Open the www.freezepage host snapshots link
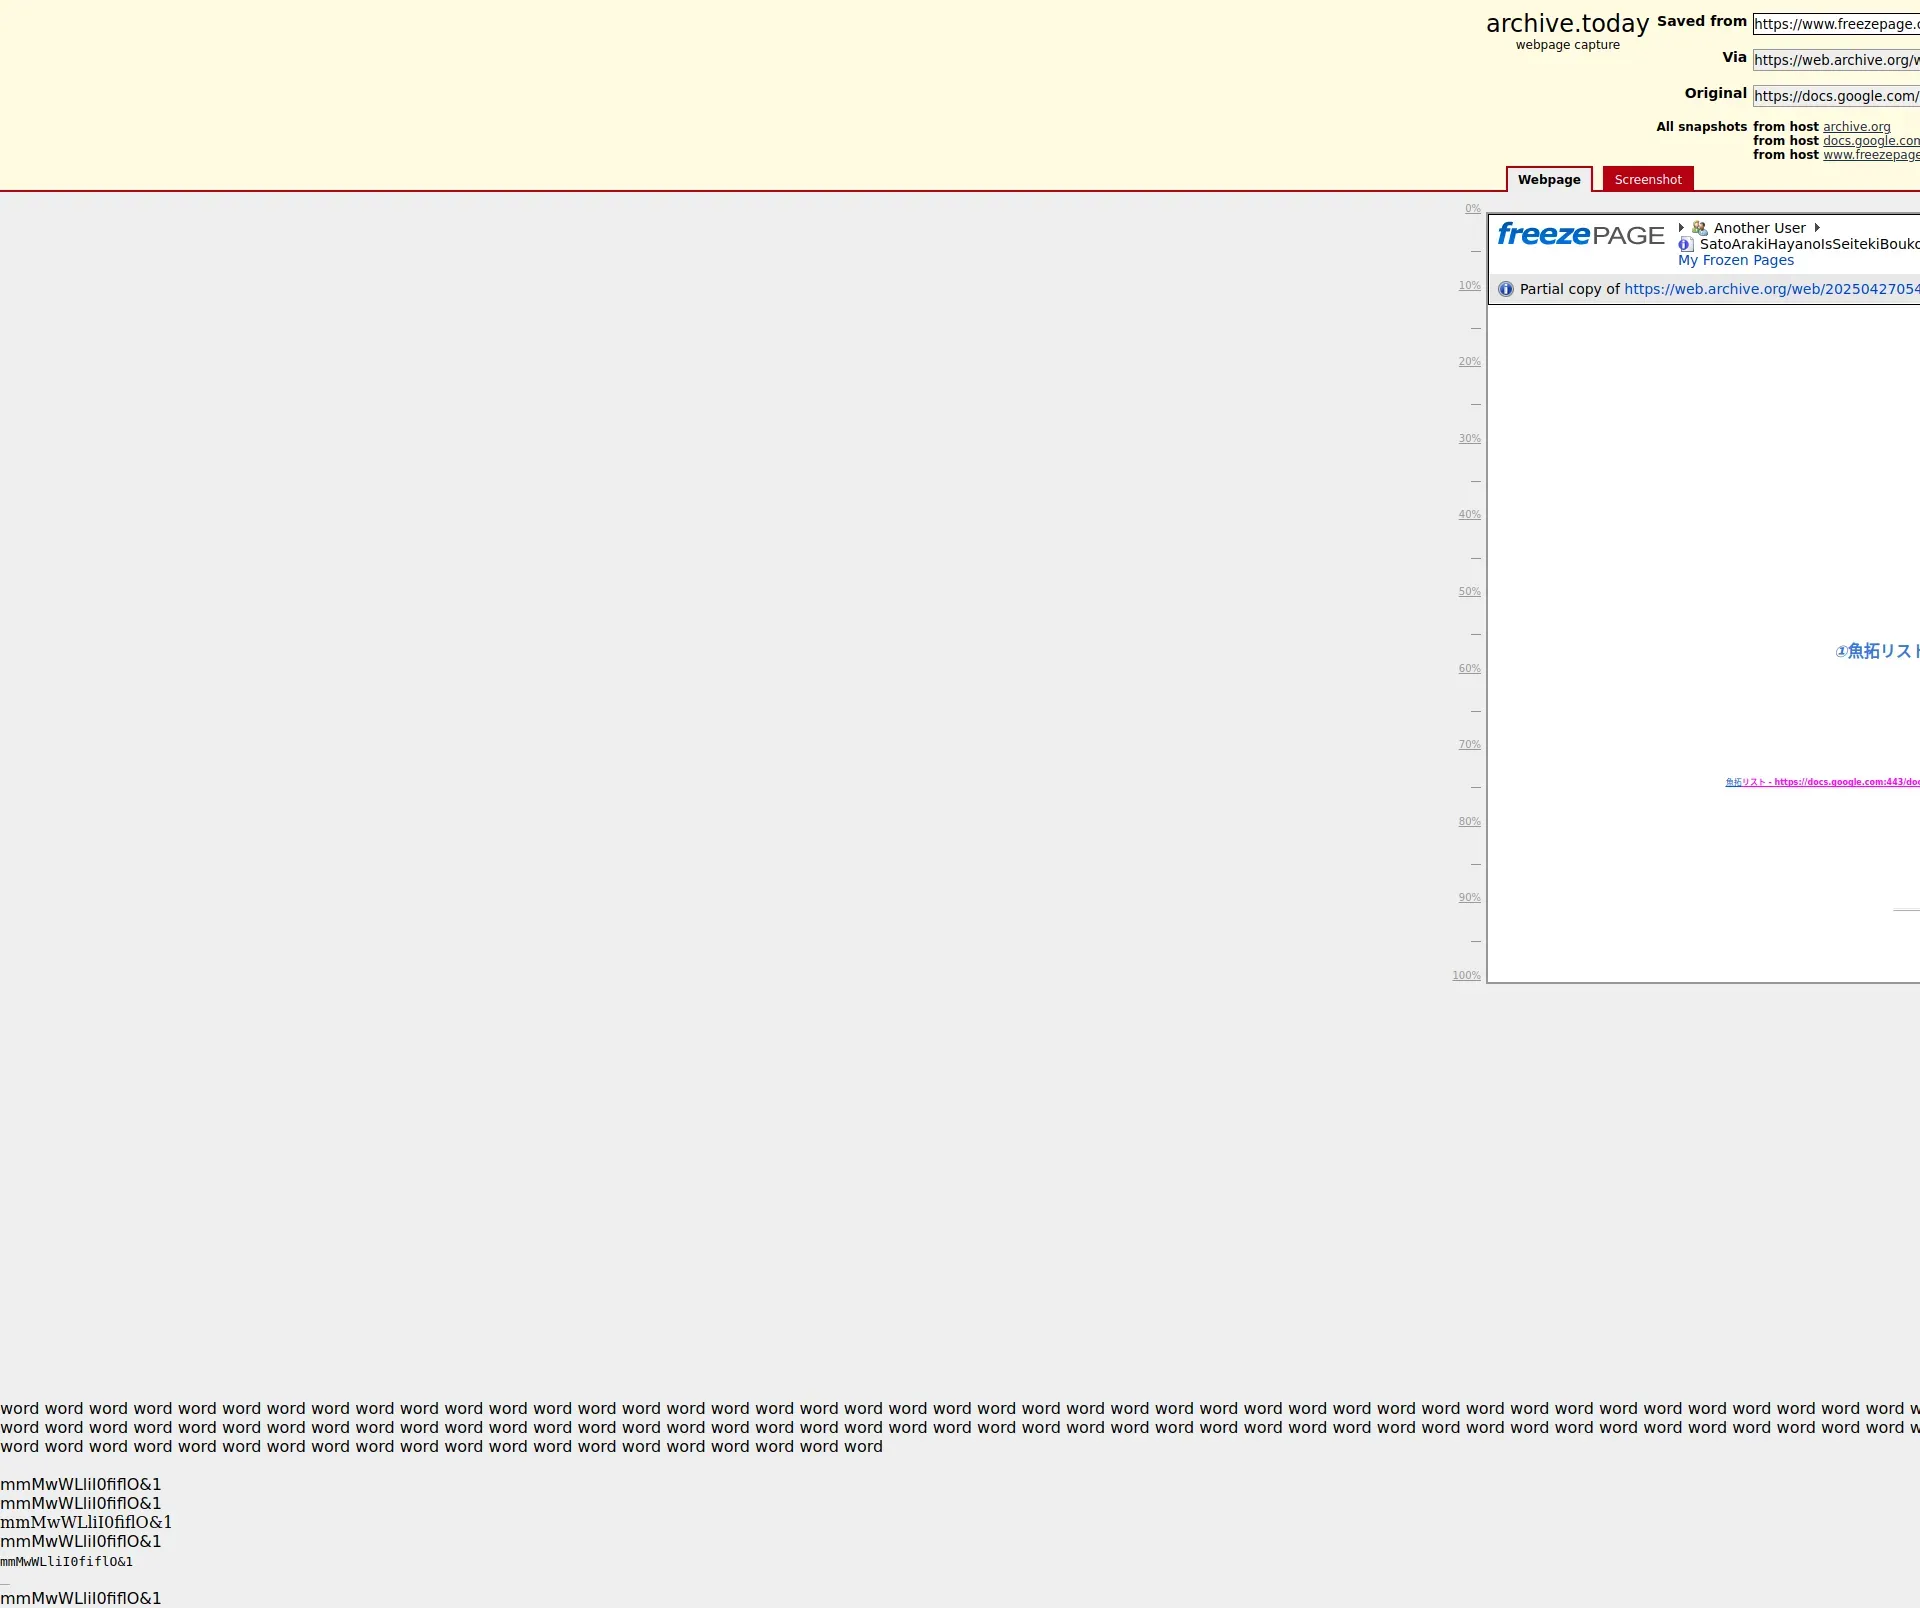This screenshot has height=1608, width=1920. coord(1870,155)
